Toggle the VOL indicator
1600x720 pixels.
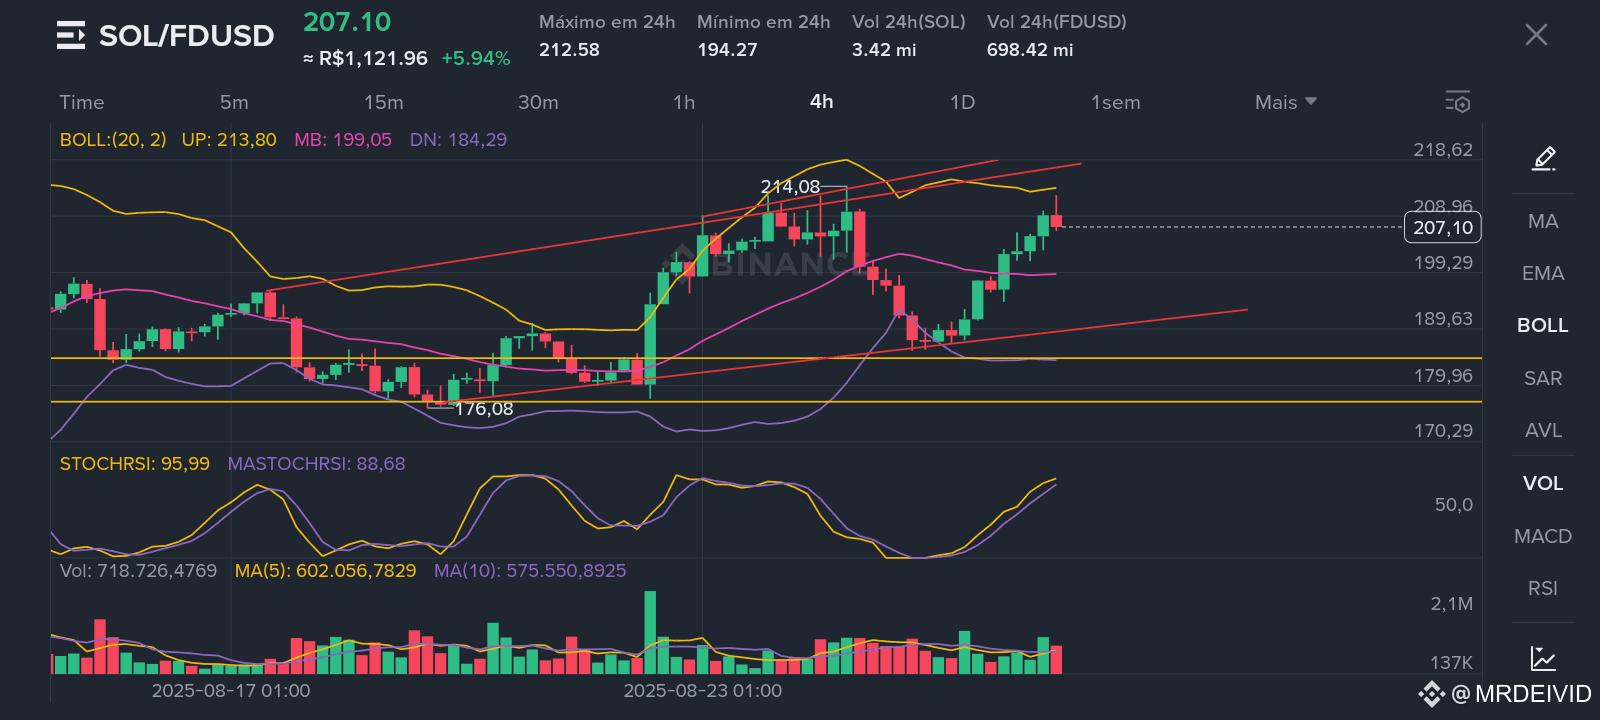(1543, 483)
